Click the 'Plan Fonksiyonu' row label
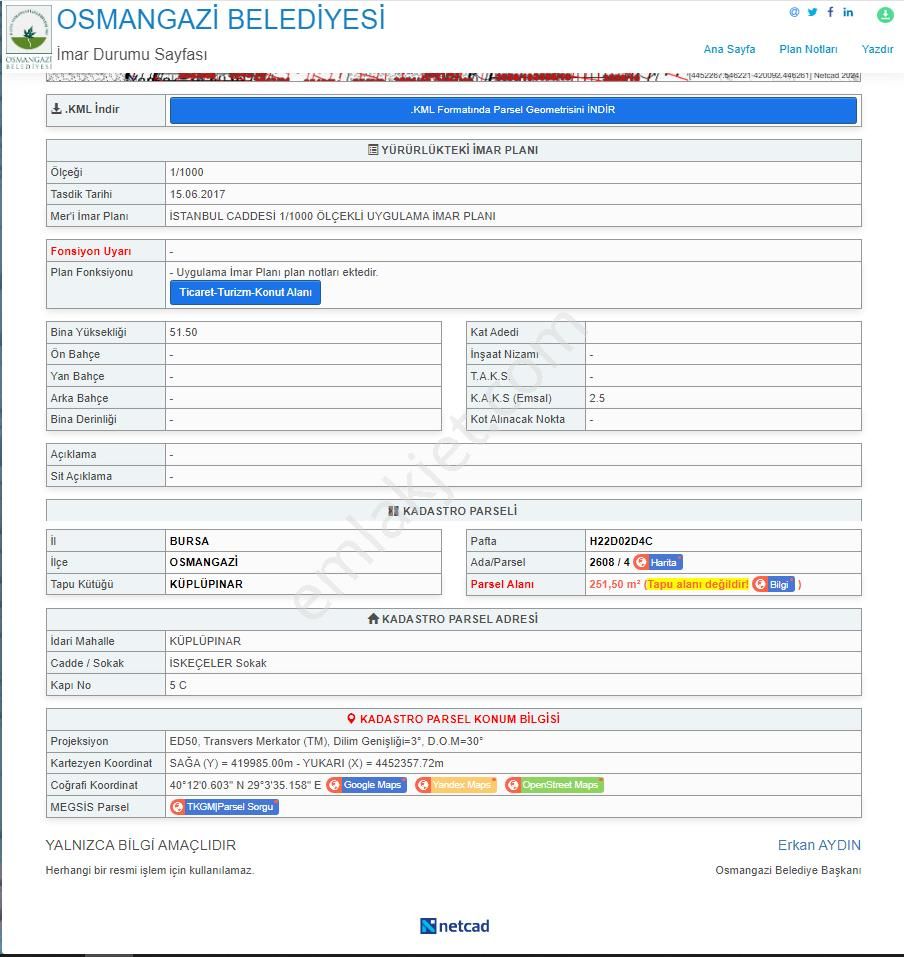Image resolution: width=904 pixels, height=957 pixels. pyautogui.click(x=92, y=272)
